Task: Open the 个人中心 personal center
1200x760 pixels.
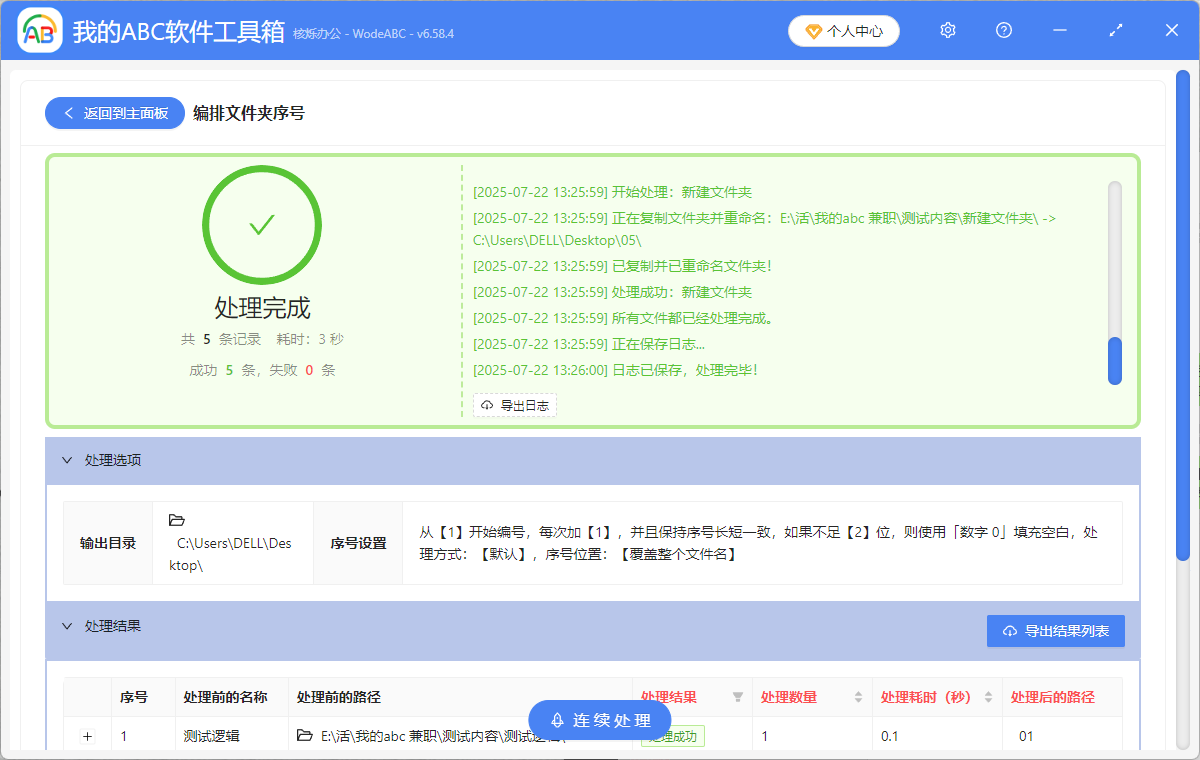Action: point(844,31)
